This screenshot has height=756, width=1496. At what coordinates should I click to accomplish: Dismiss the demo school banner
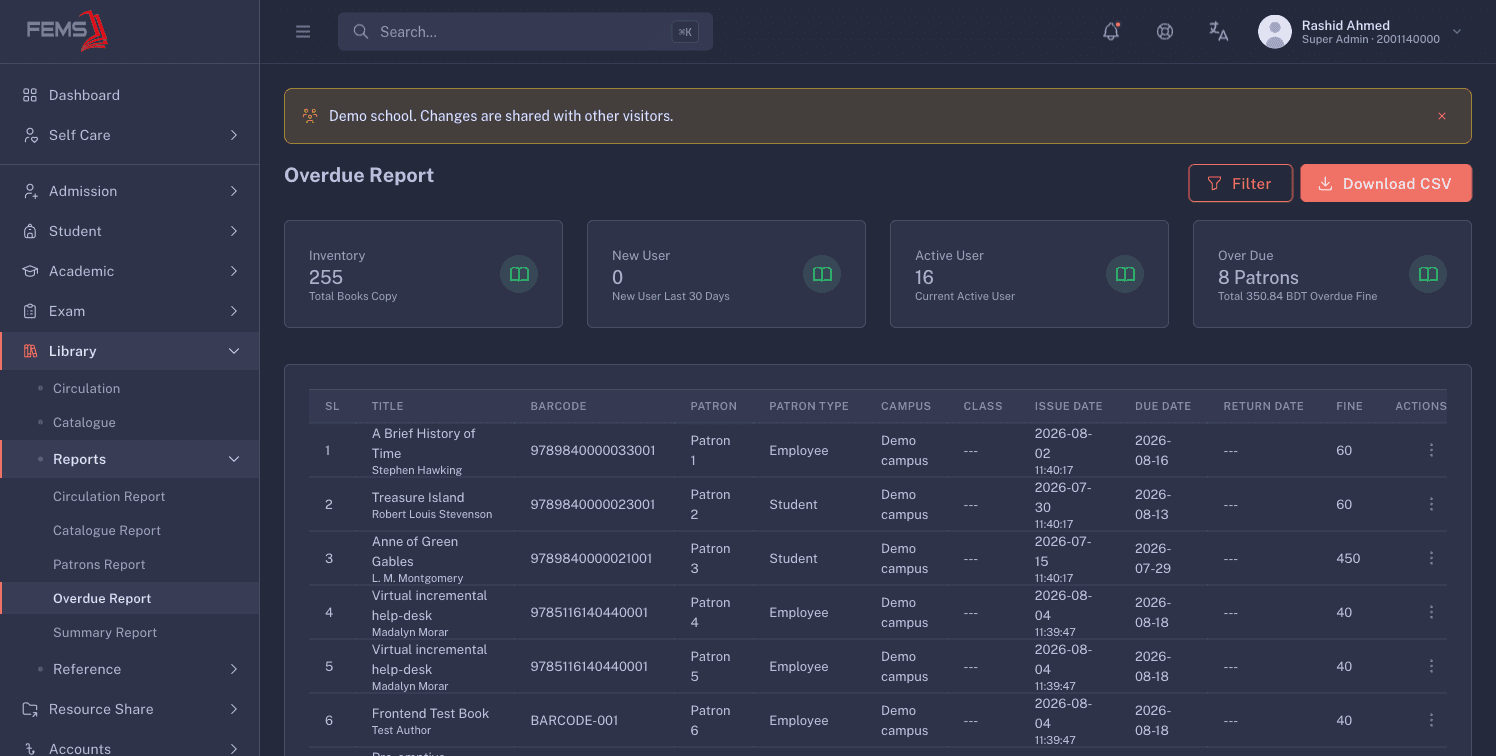1442,116
